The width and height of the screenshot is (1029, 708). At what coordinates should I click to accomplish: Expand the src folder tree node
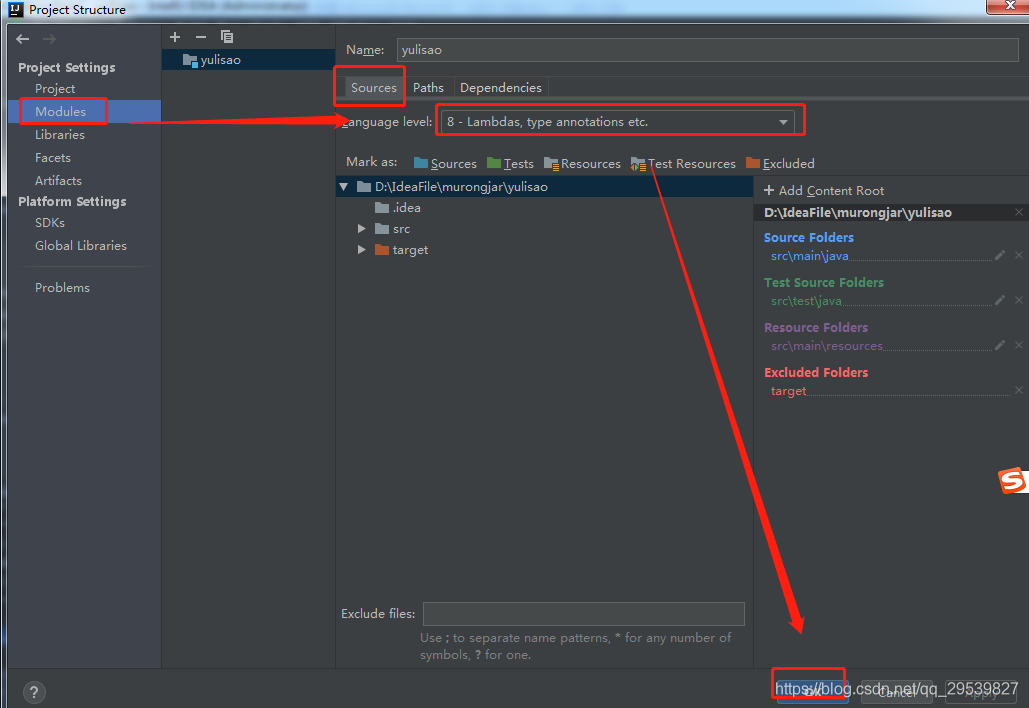click(x=362, y=229)
